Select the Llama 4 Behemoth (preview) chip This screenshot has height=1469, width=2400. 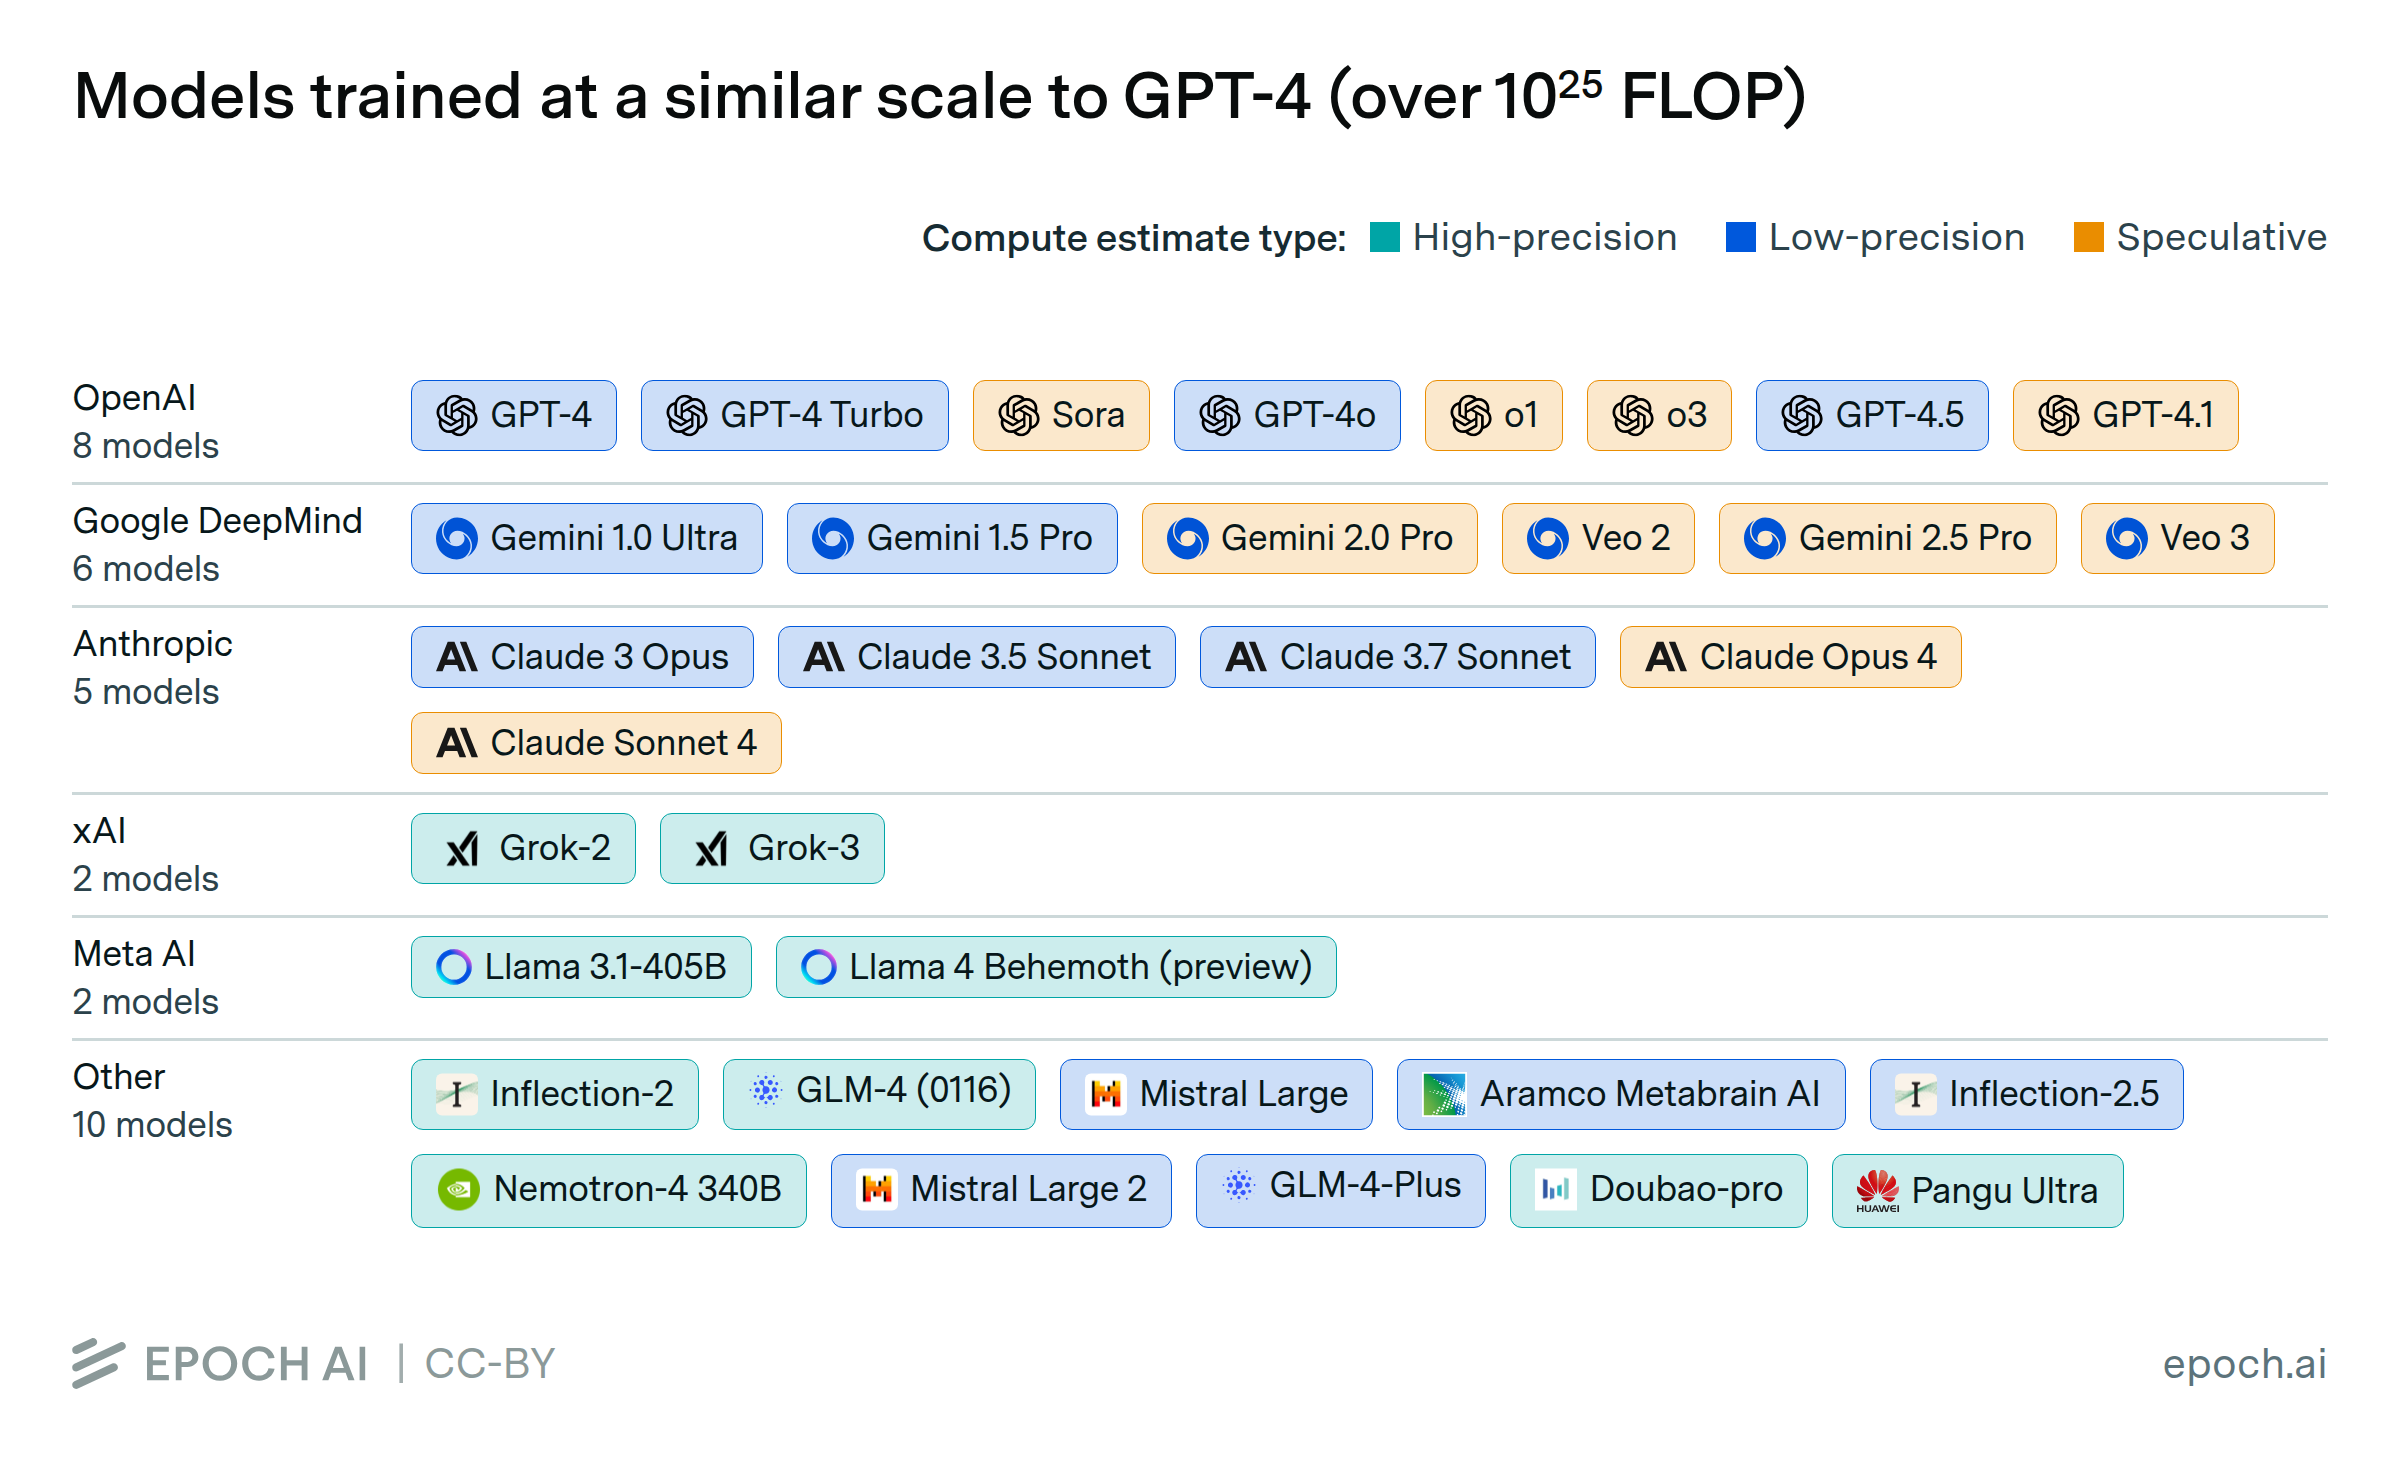tap(1056, 967)
